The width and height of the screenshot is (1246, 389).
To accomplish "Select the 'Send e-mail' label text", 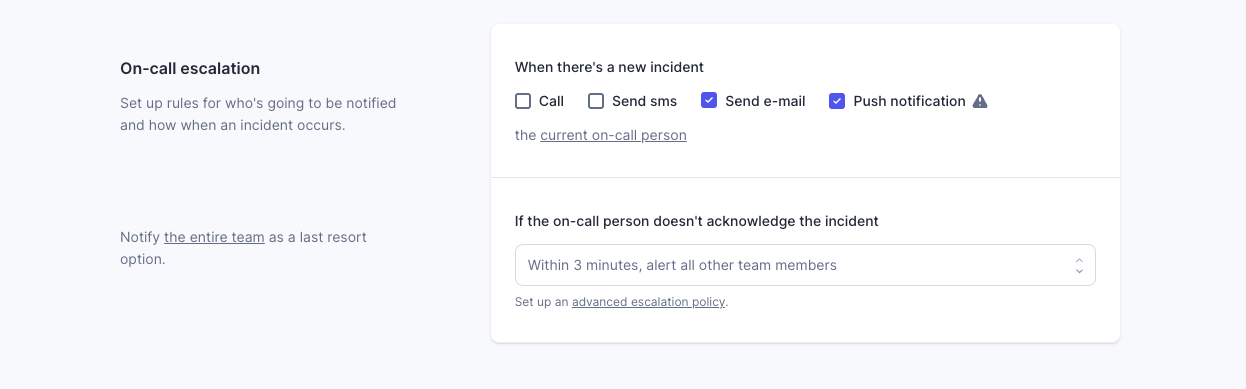I will (765, 101).
